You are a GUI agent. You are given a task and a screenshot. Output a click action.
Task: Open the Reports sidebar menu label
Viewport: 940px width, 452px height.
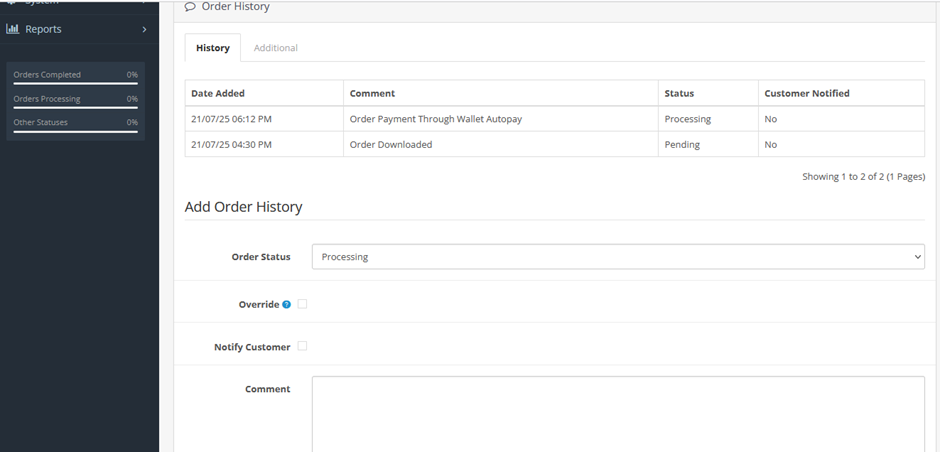[43, 29]
